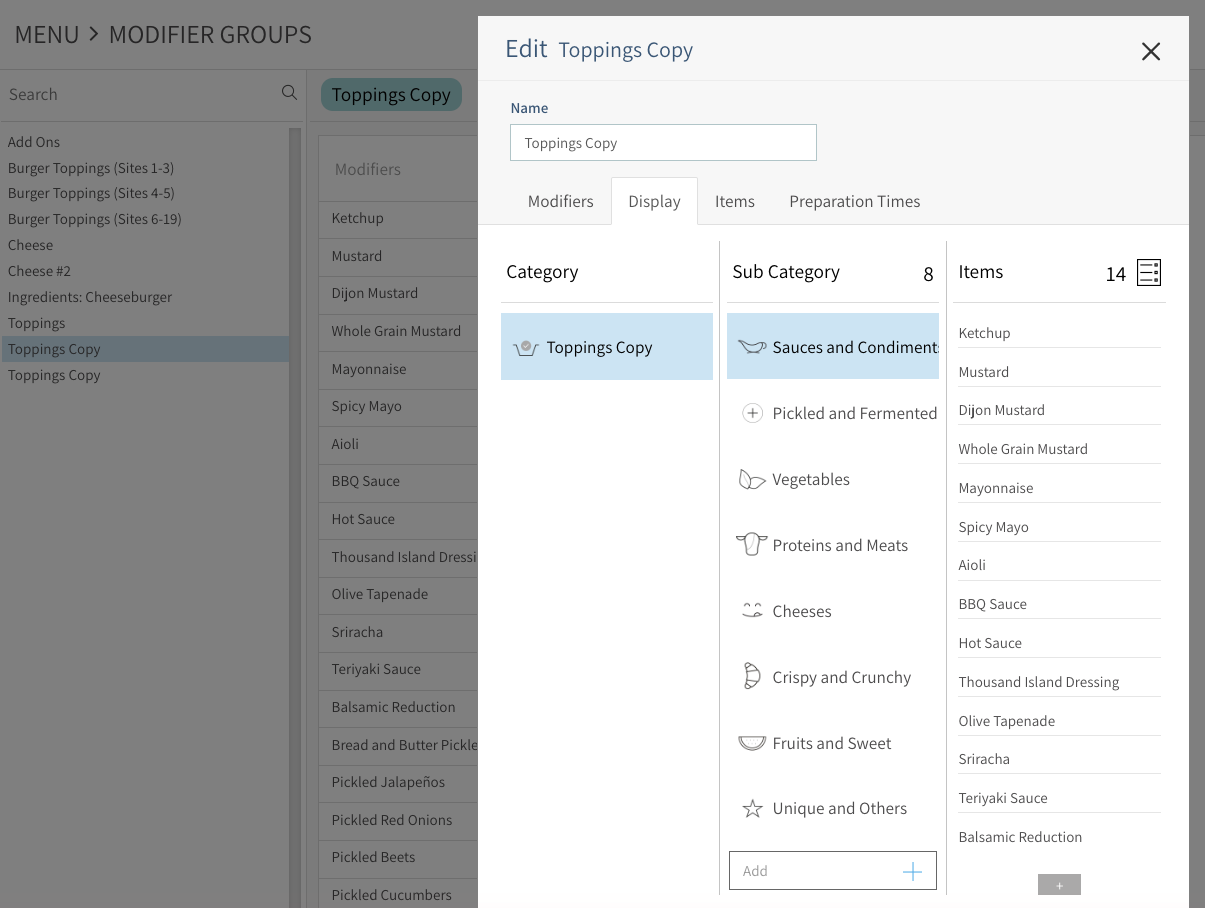Viewport: 1205px width, 908px height.
Task: Close the Edit Toppings Copy dialog
Action: 1151,51
